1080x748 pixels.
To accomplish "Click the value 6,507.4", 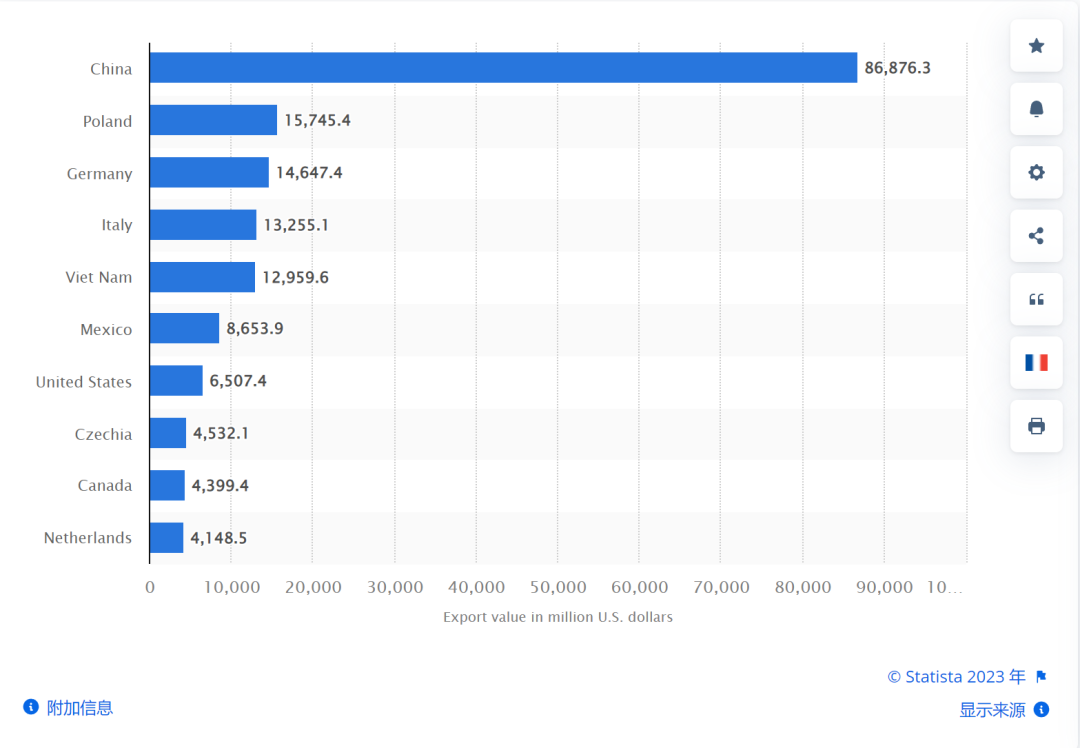I will click(238, 380).
